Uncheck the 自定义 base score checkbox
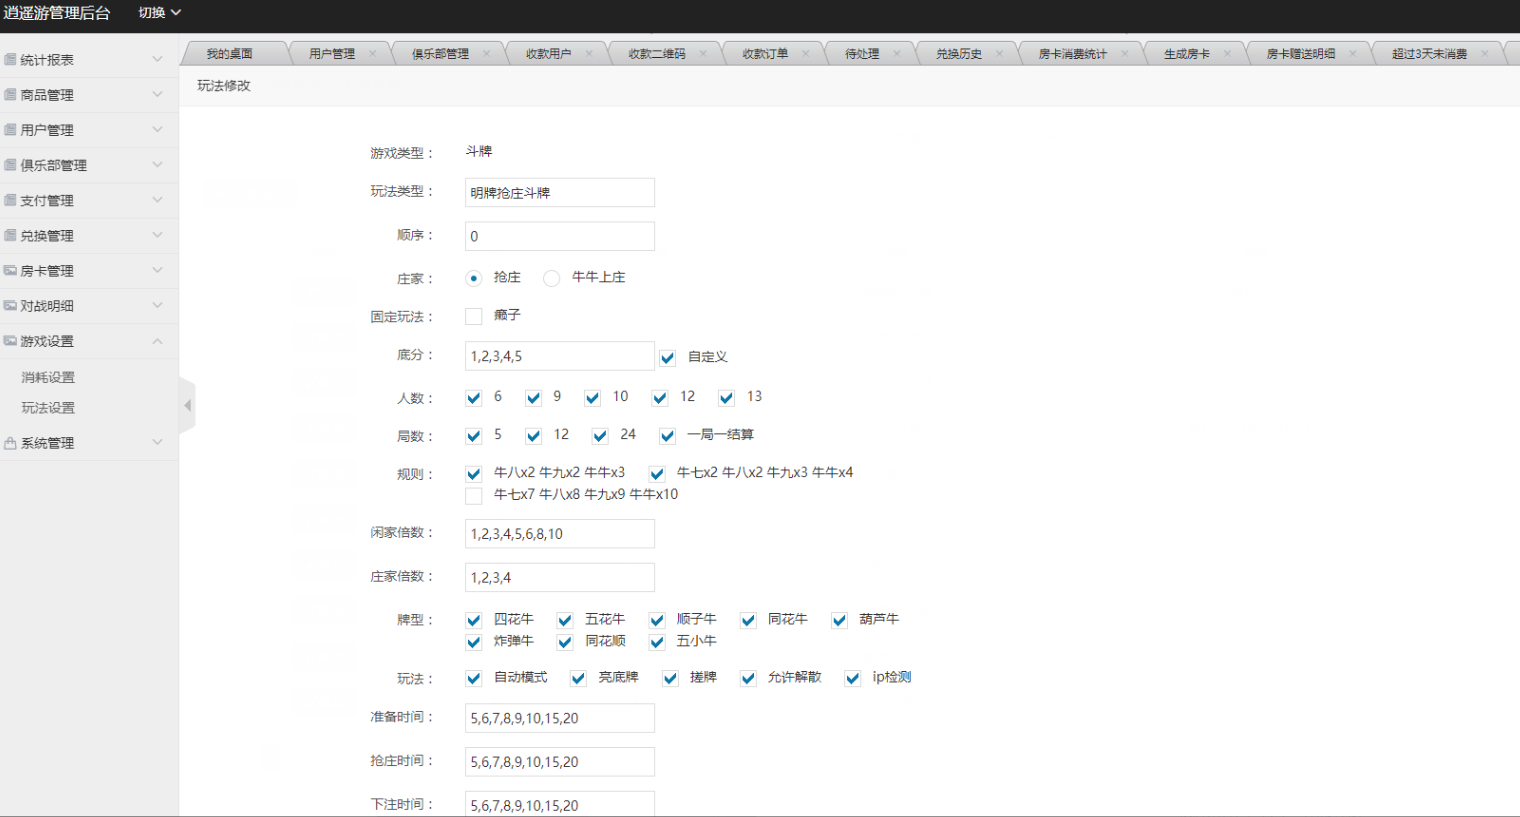This screenshot has width=1520, height=817. pos(668,358)
